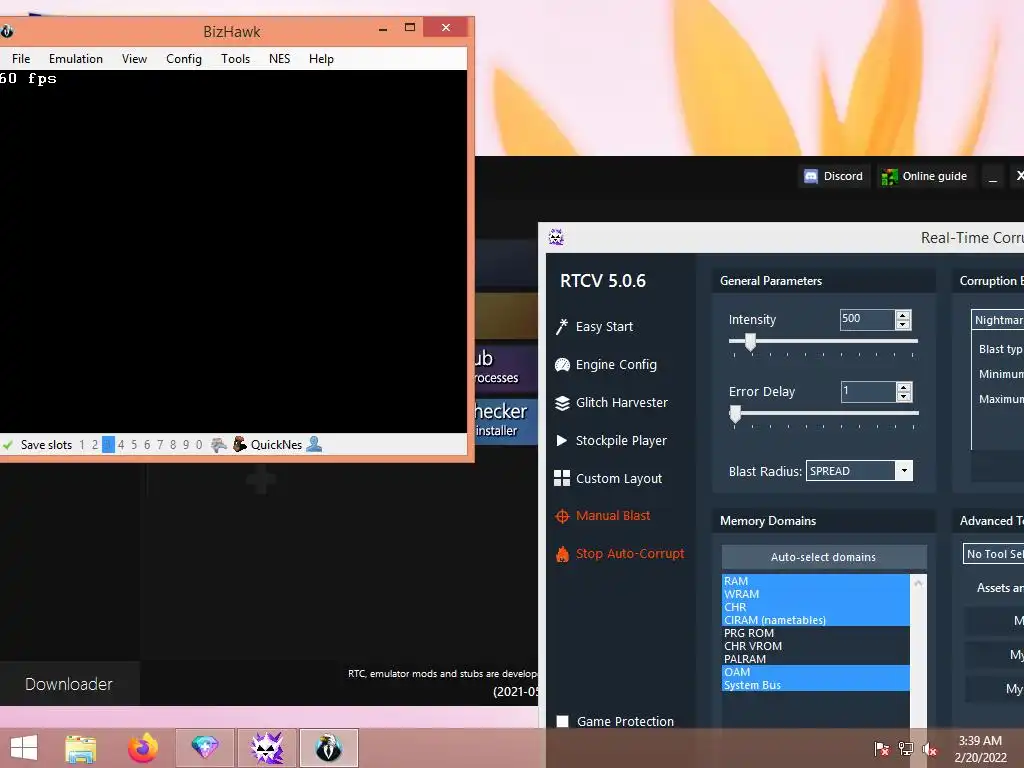Click RTCV window title bar logo icon

(556, 237)
